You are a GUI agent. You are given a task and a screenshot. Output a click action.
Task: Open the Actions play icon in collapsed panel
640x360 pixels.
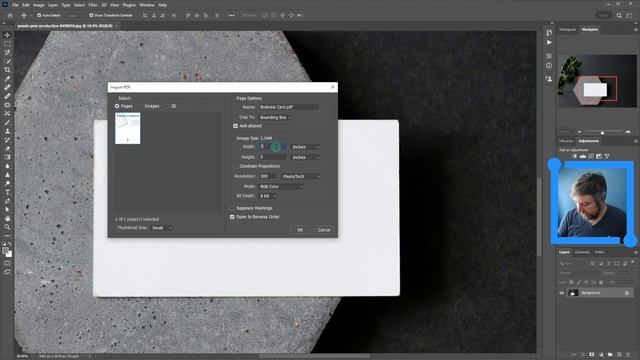coord(549,42)
